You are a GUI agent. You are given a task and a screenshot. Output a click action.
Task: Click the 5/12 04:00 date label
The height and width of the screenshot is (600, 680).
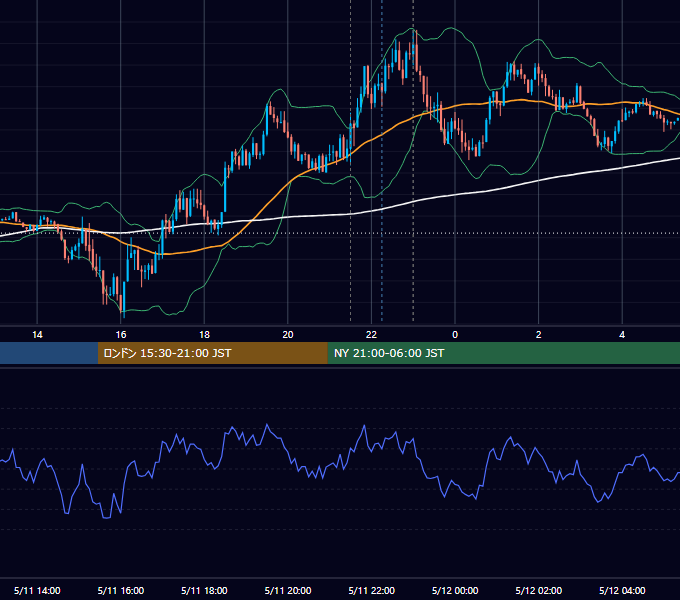pyautogui.click(x=622, y=590)
